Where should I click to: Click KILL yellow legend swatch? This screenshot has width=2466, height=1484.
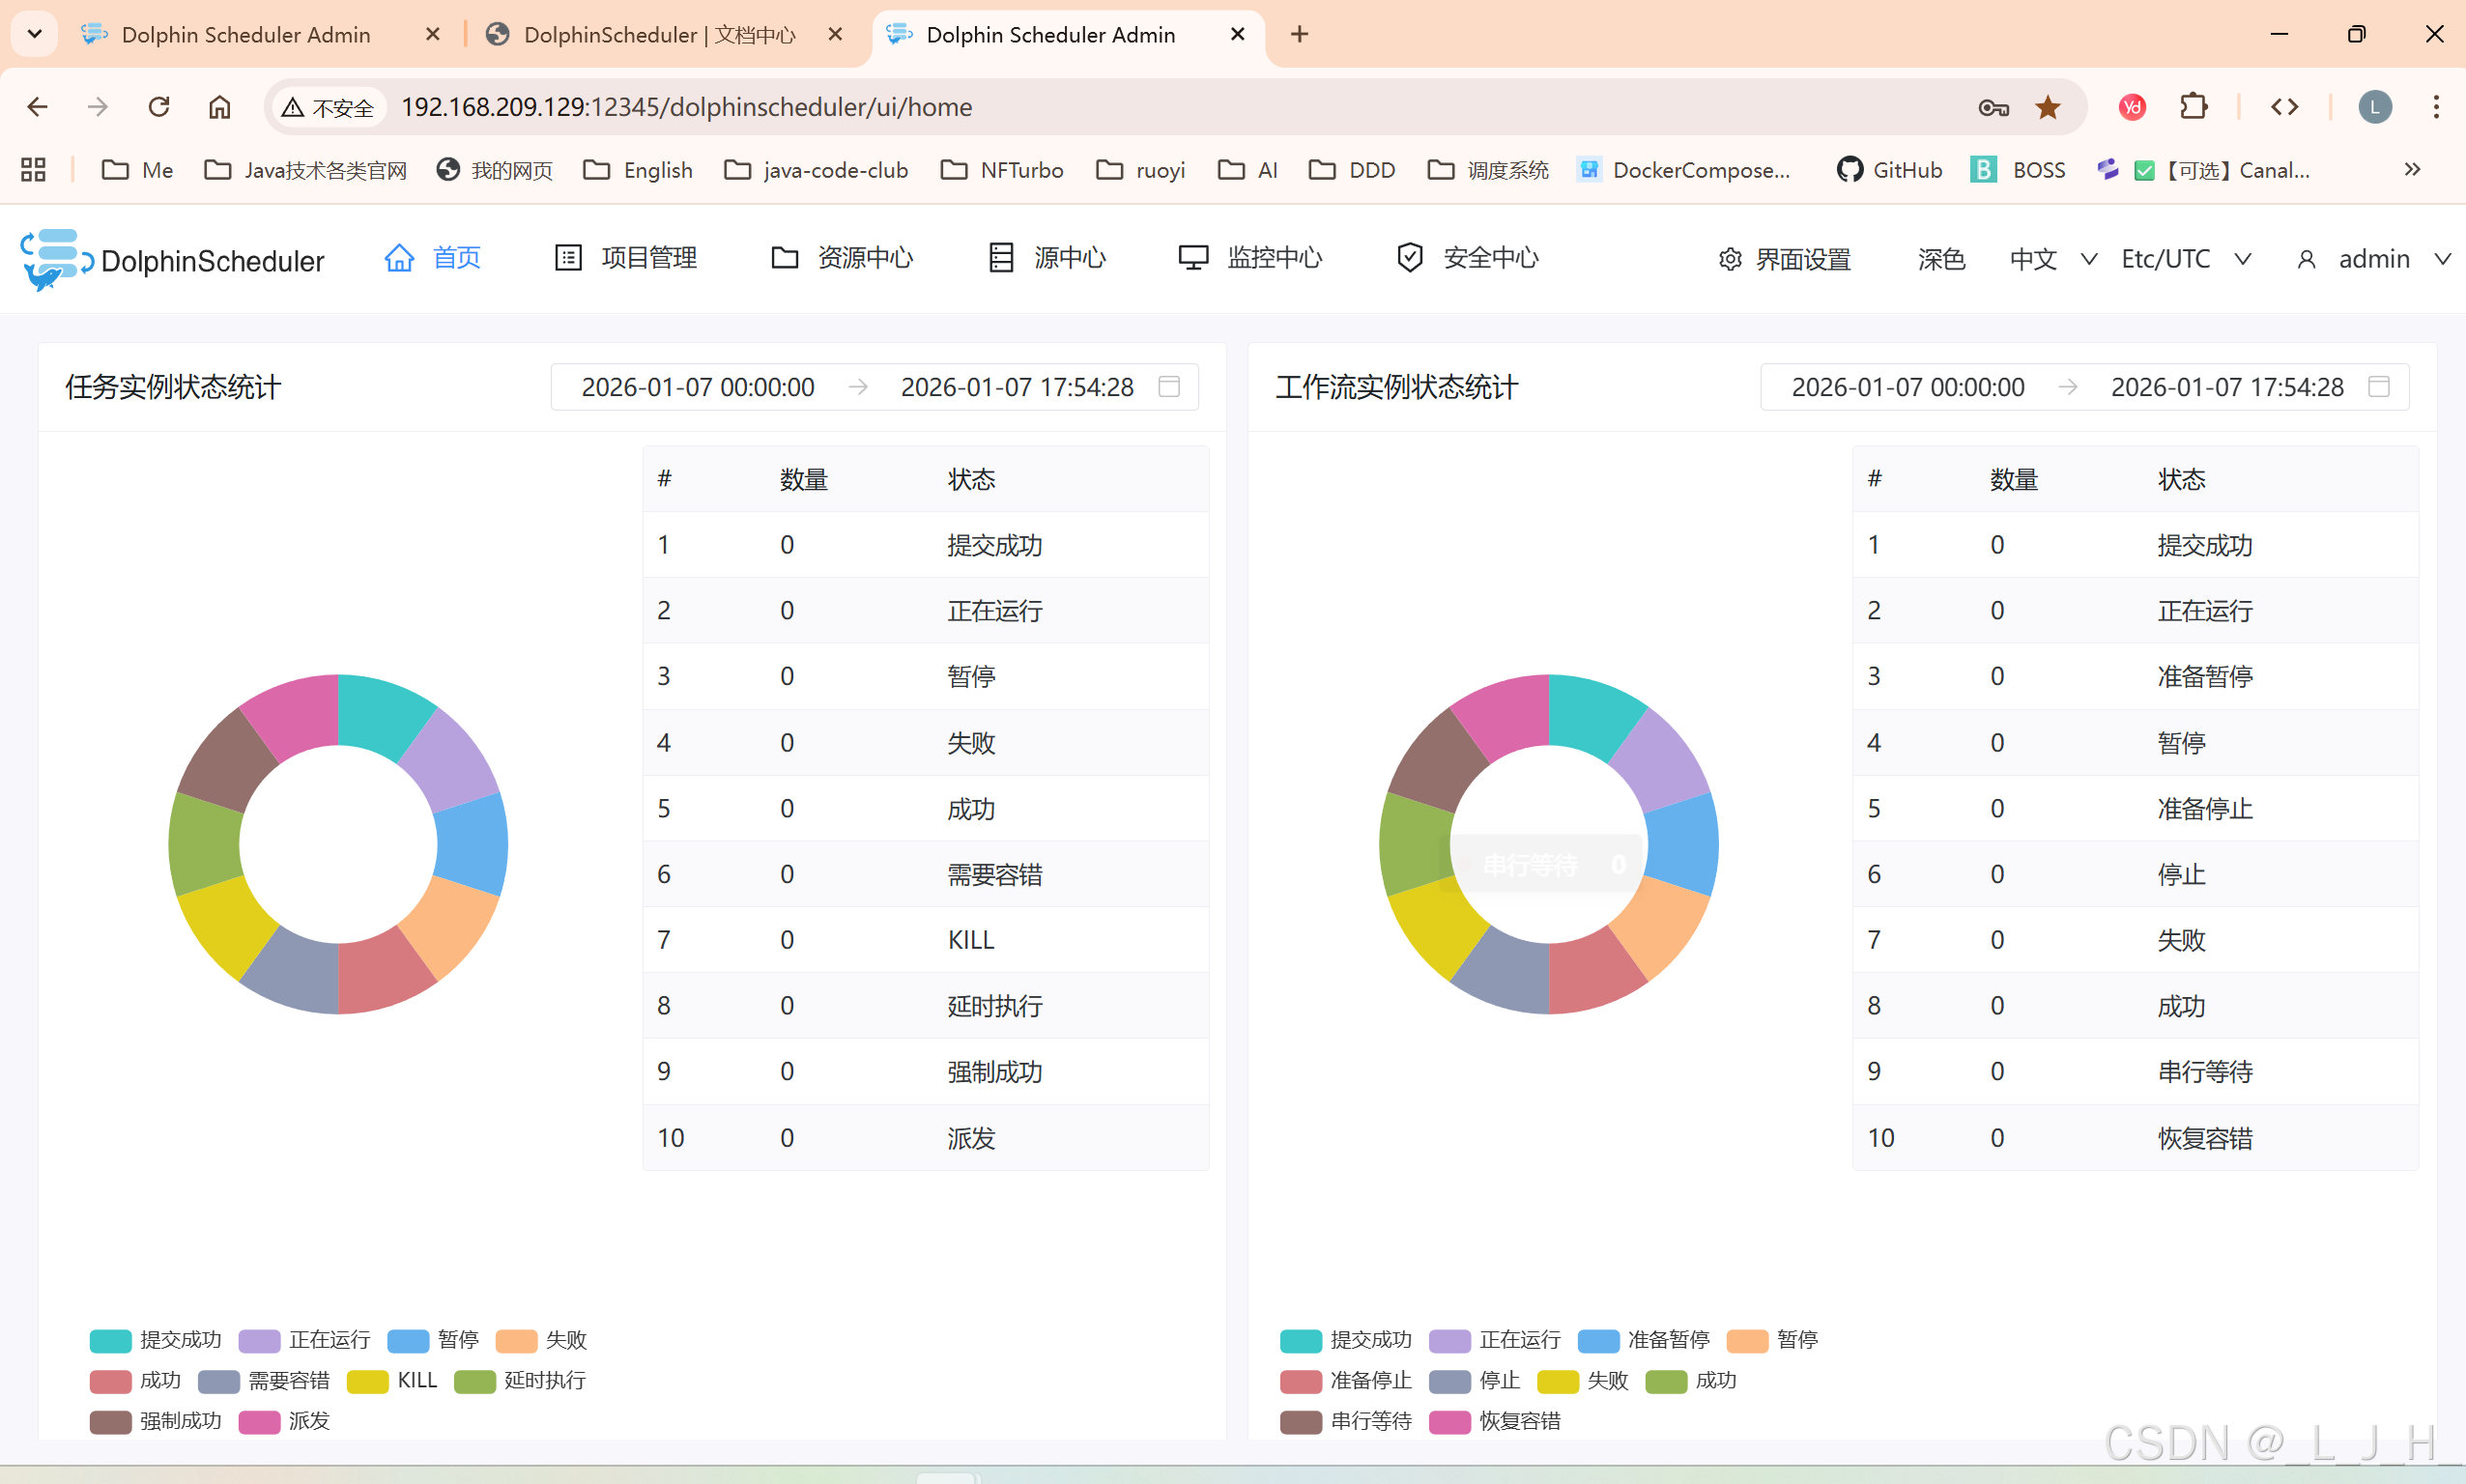click(367, 1381)
